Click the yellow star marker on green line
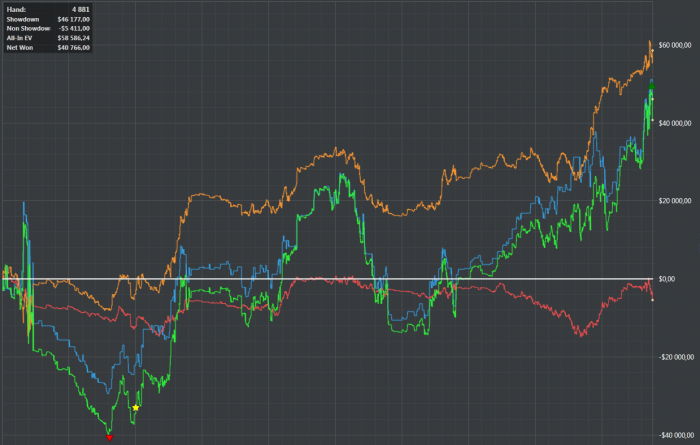 136,408
